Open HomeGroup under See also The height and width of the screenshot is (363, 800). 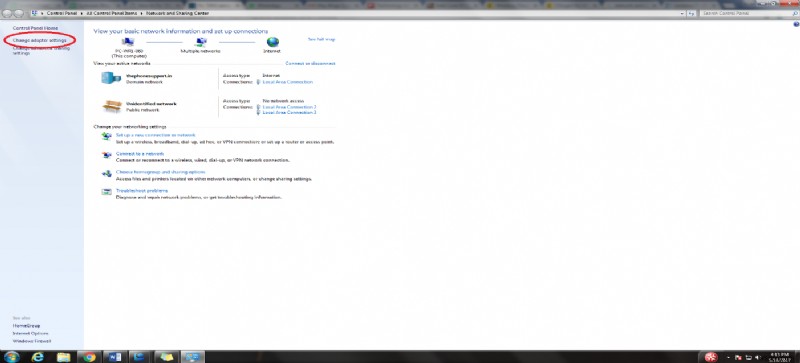point(27,326)
